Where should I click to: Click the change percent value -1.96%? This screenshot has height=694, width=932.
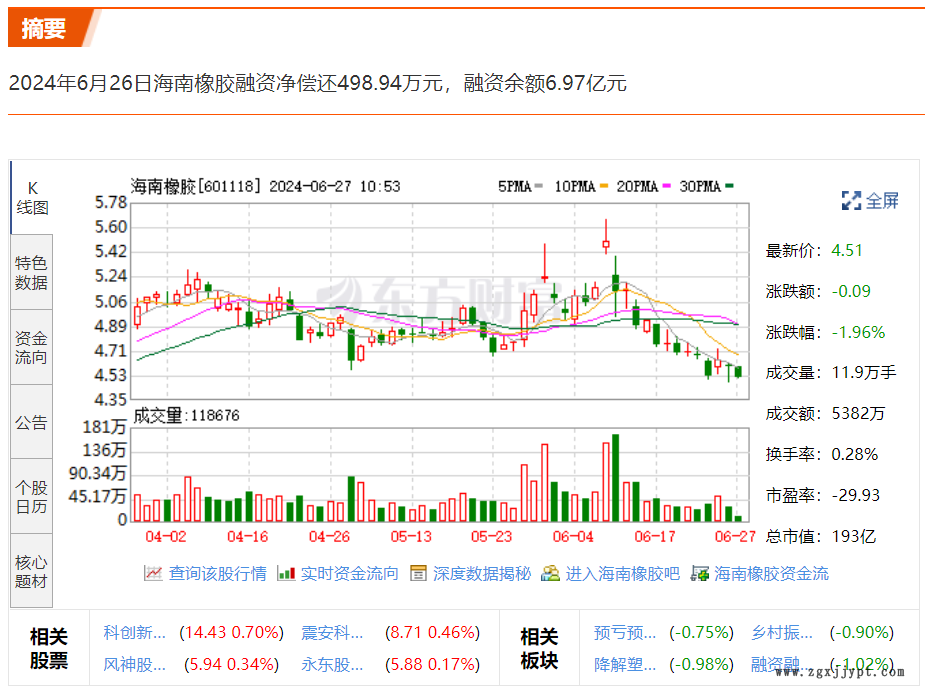pos(858,332)
